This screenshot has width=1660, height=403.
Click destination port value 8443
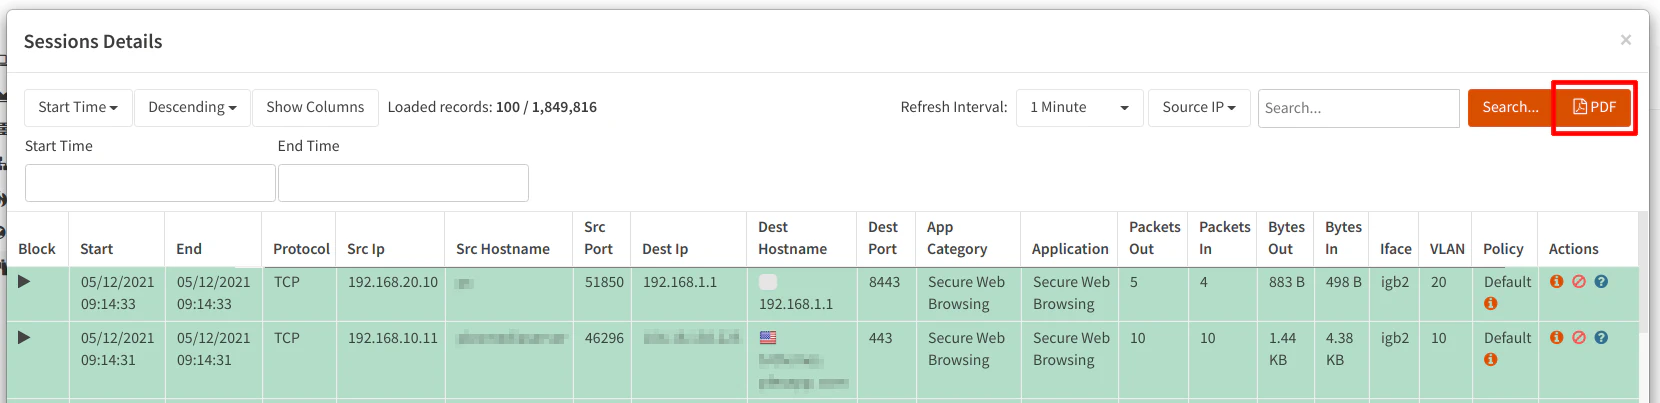pyautogui.click(x=884, y=282)
